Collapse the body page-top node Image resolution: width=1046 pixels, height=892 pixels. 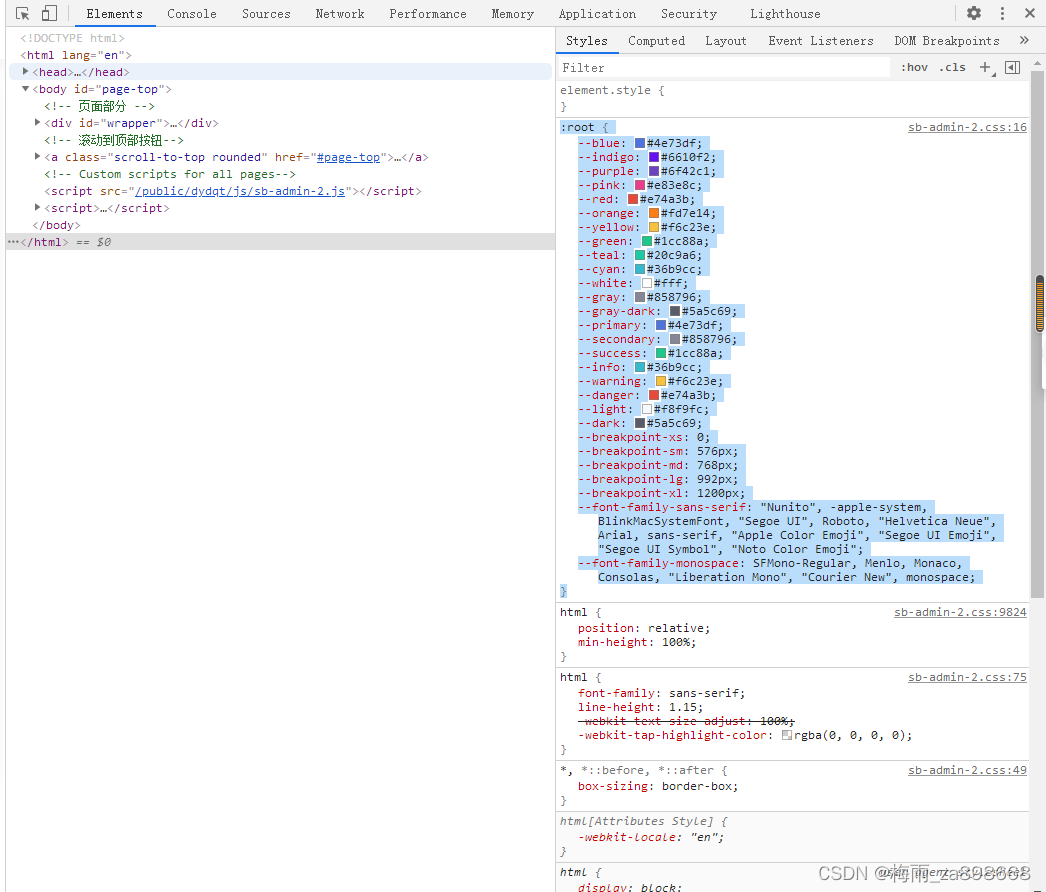[x=25, y=89]
